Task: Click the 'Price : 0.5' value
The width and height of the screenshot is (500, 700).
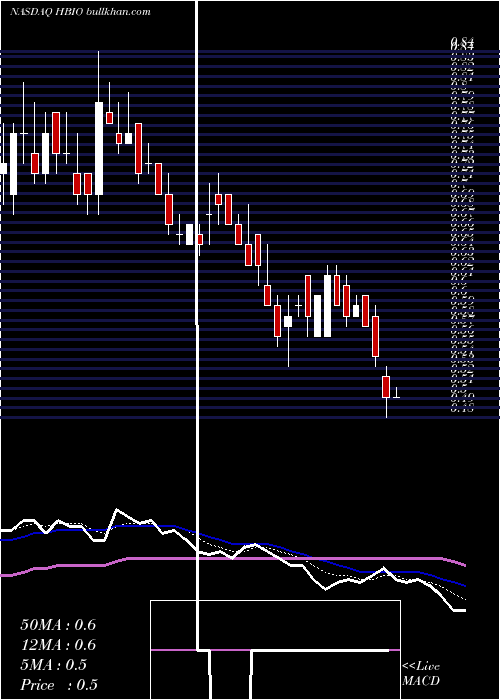Action: (x=59, y=685)
